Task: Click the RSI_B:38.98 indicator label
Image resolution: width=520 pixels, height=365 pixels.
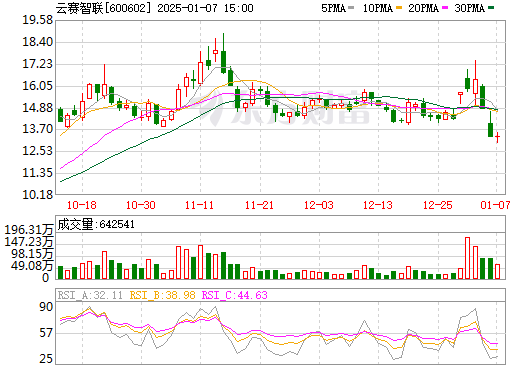Action: 162,295
